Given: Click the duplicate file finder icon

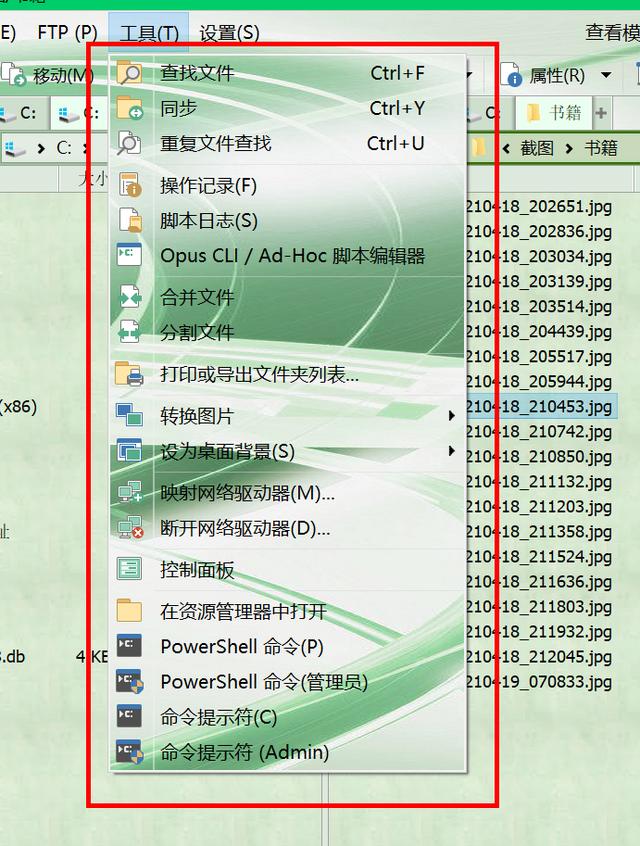Looking at the screenshot, I should 129,143.
